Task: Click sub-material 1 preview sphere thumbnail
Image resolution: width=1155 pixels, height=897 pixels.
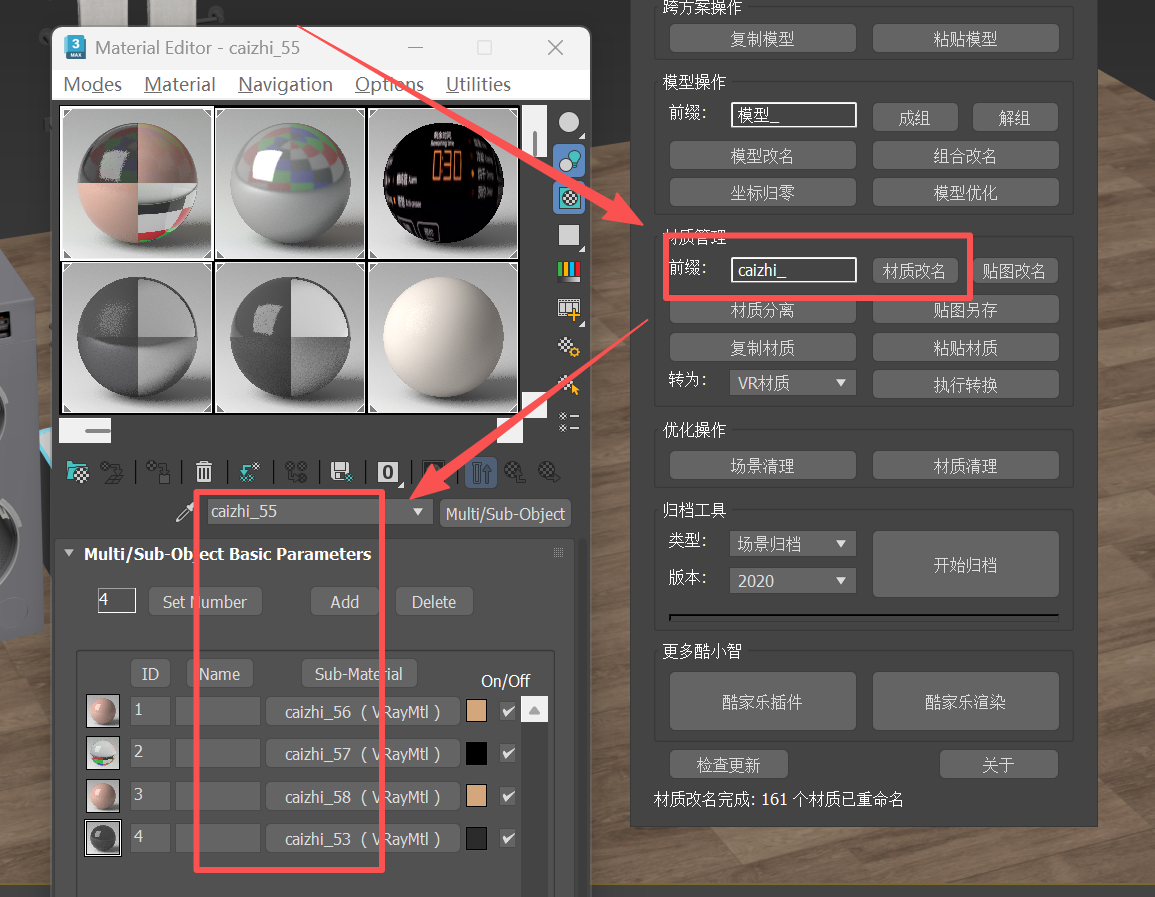Action: [103, 711]
